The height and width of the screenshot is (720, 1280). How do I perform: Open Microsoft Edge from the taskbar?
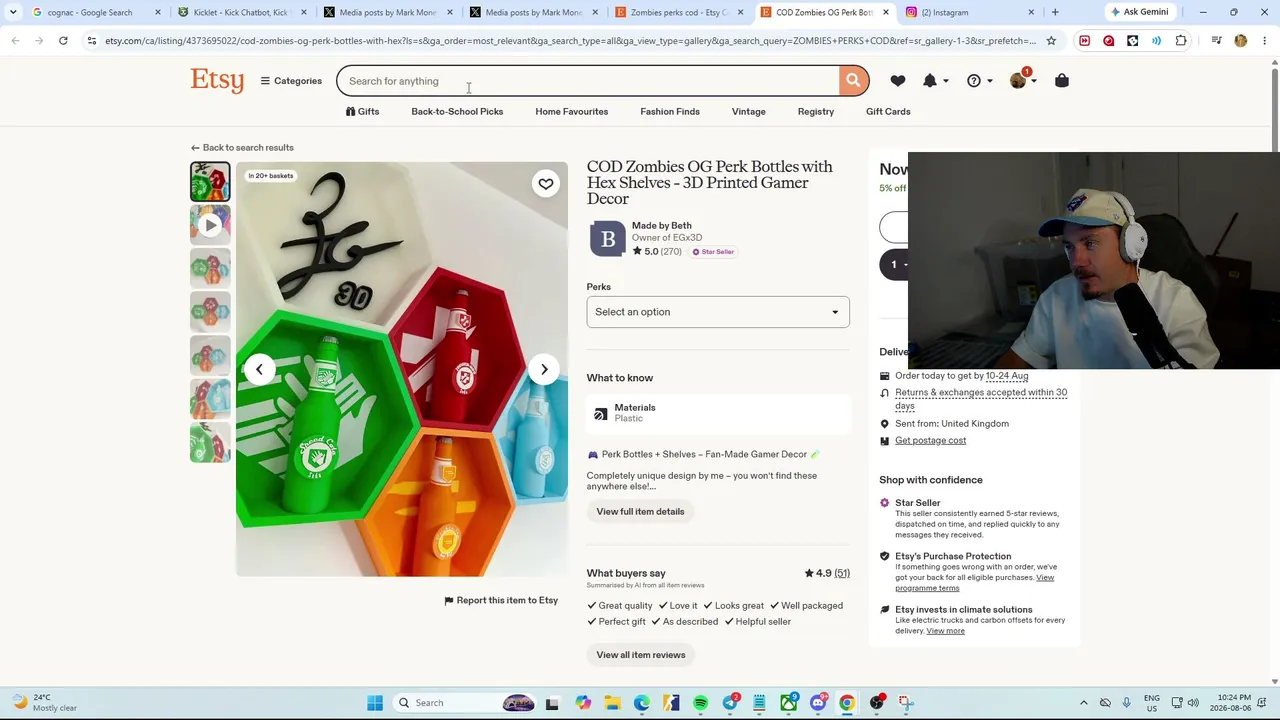(641, 703)
